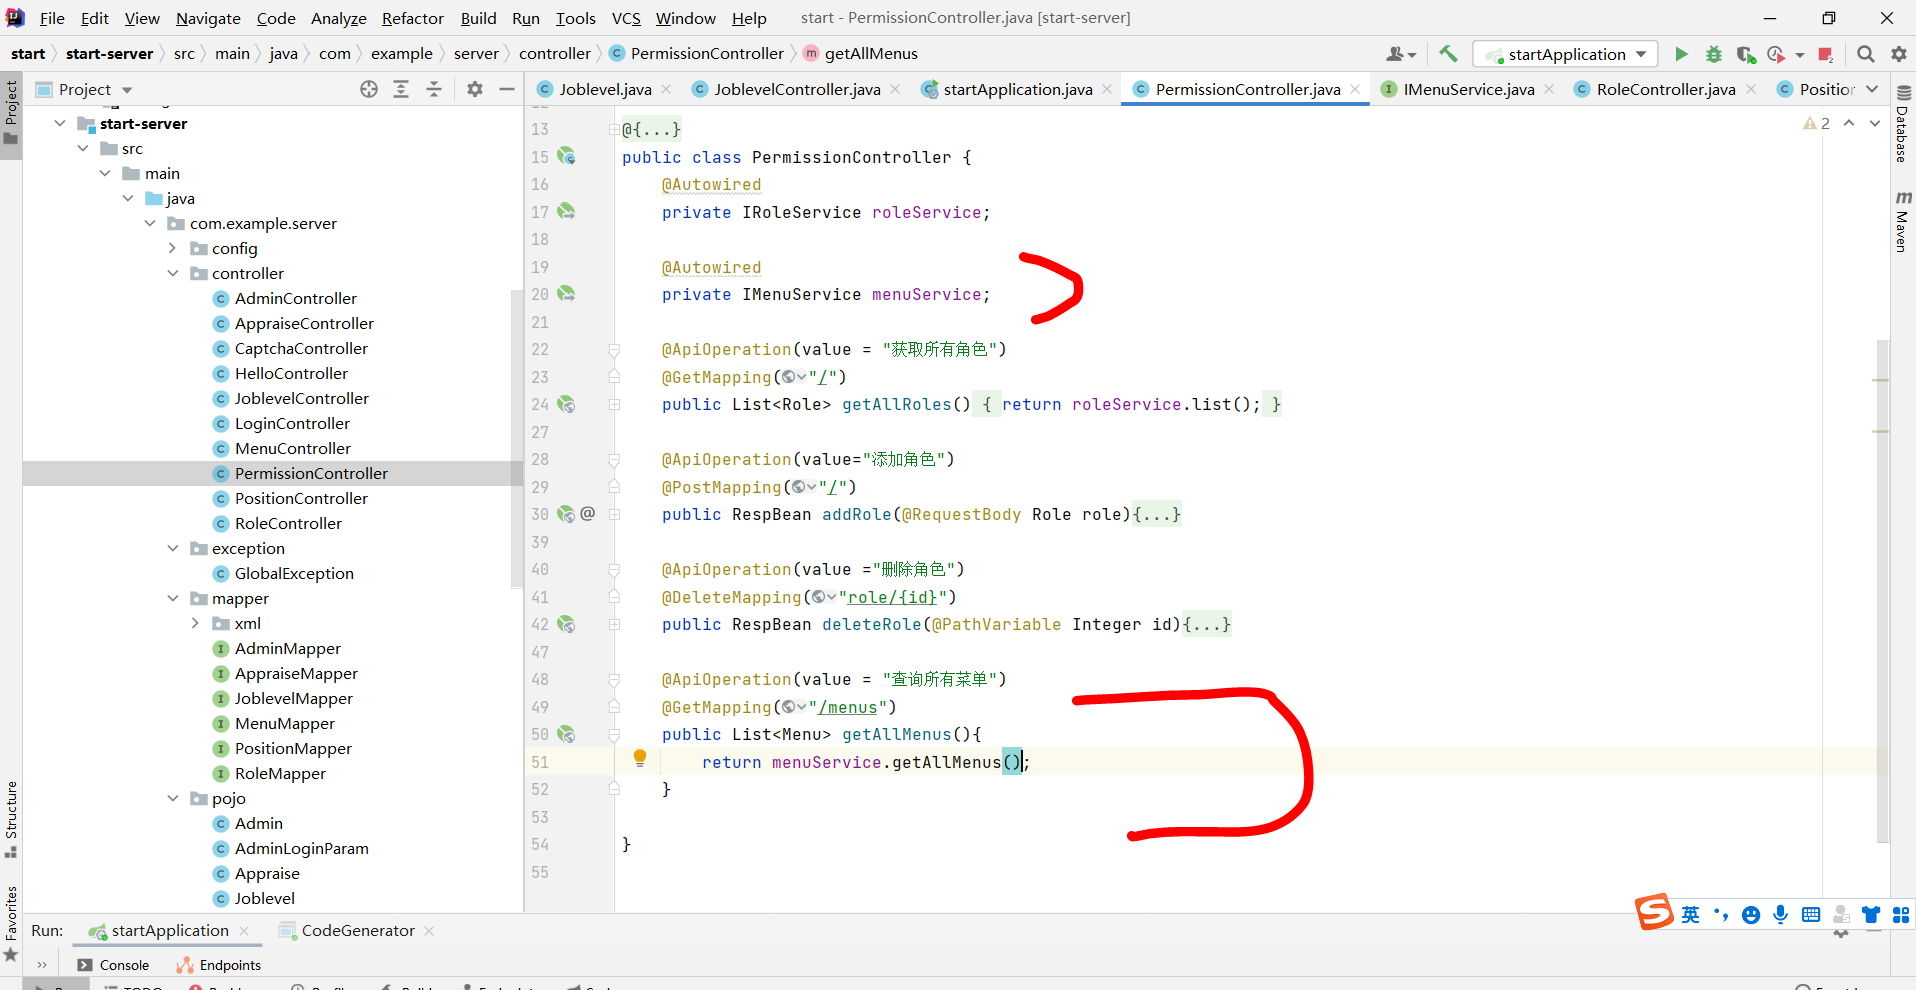The height and width of the screenshot is (990, 1916).
Task: Open Project view mode dropdown
Action: (127, 90)
